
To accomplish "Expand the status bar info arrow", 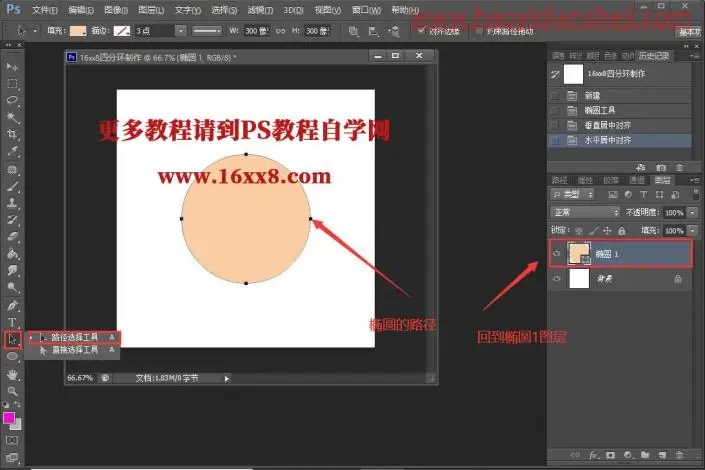I will [227, 379].
